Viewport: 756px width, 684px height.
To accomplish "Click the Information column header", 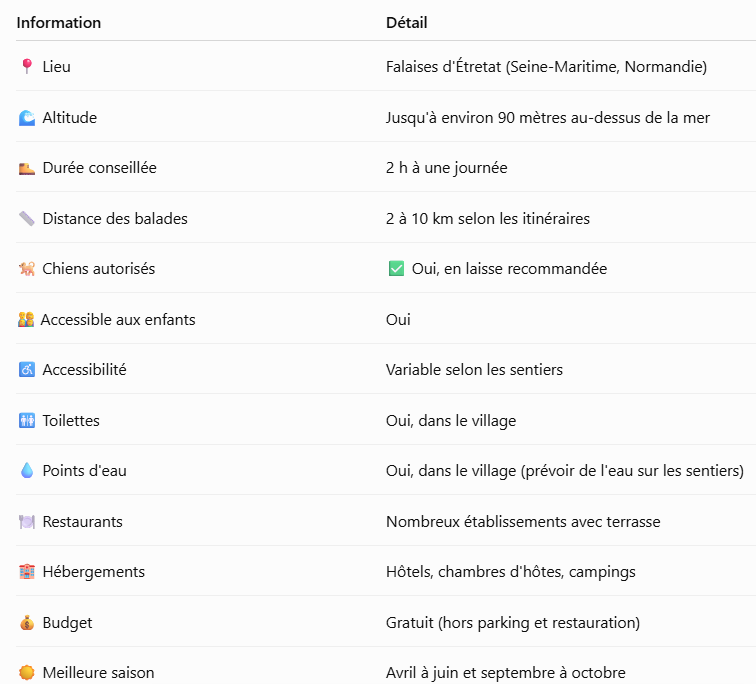I will click(59, 23).
